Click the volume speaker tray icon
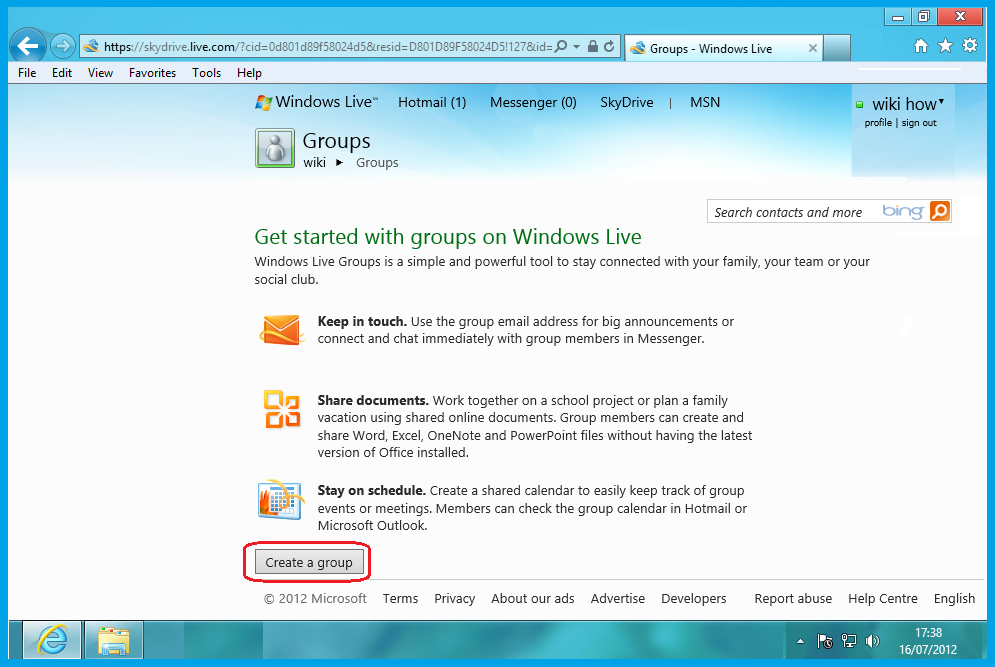Viewport: 995px width, 667px height. coord(873,641)
